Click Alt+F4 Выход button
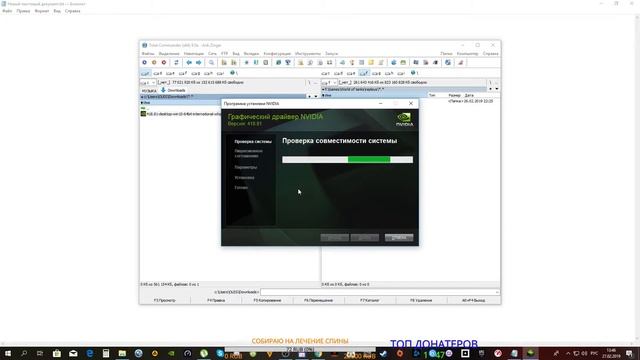The height and width of the screenshot is (360, 640). 473,300
